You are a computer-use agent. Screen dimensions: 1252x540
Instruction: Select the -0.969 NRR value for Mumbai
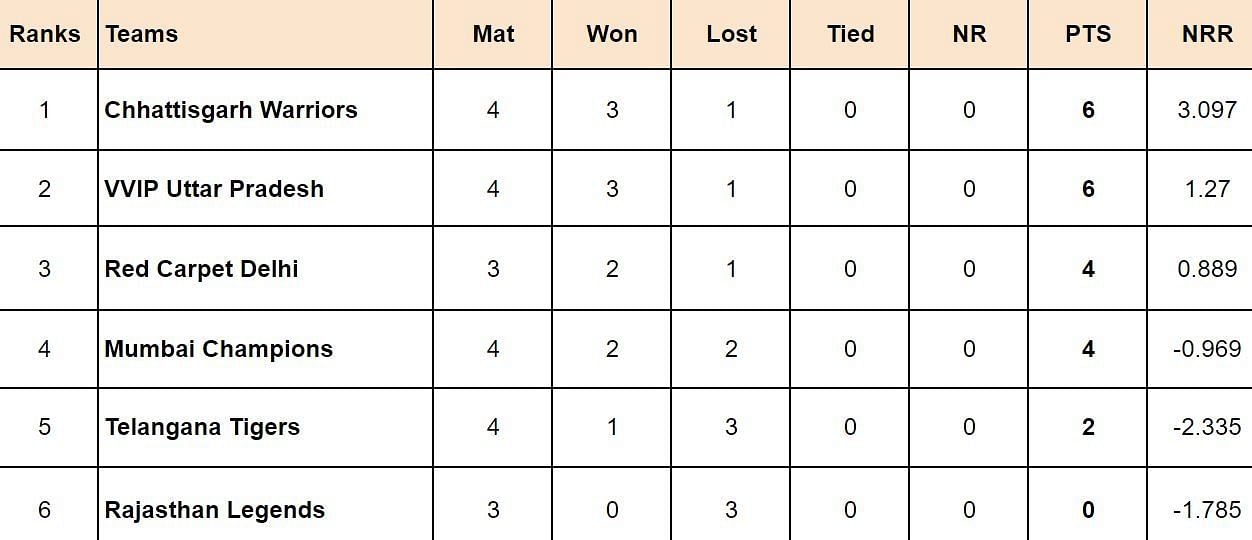click(1207, 349)
